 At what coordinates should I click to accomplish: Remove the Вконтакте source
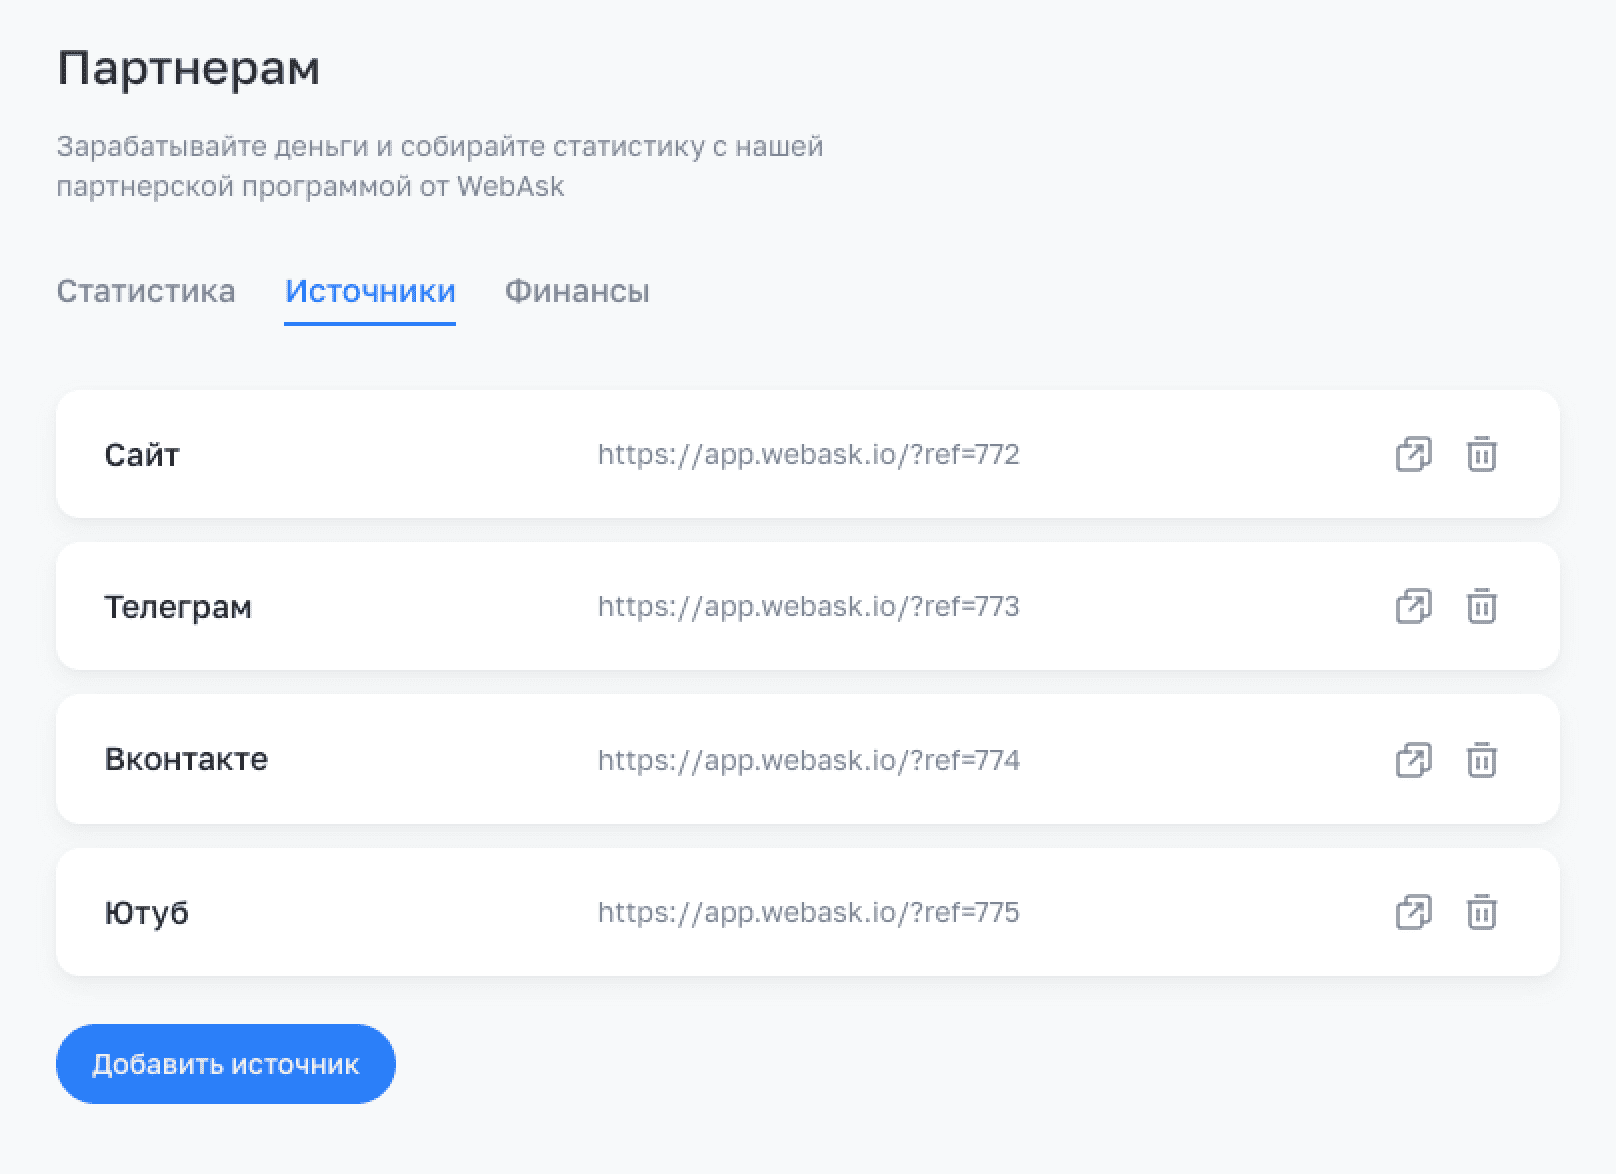coord(1481,760)
